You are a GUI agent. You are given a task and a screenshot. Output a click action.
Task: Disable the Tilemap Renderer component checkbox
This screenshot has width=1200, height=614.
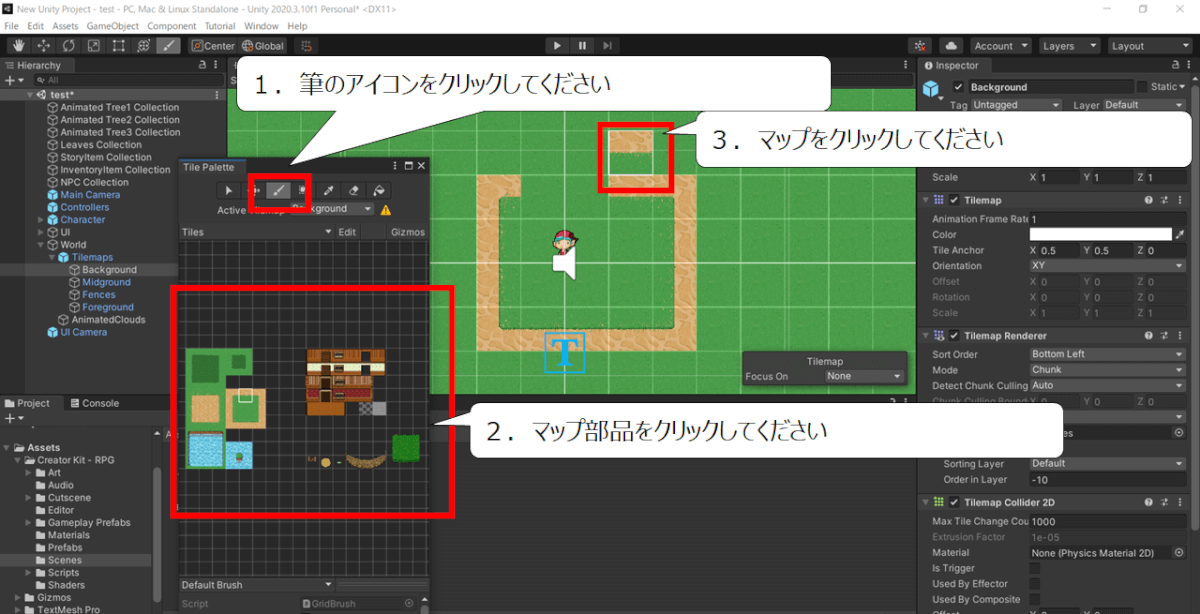click(x=954, y=336)
